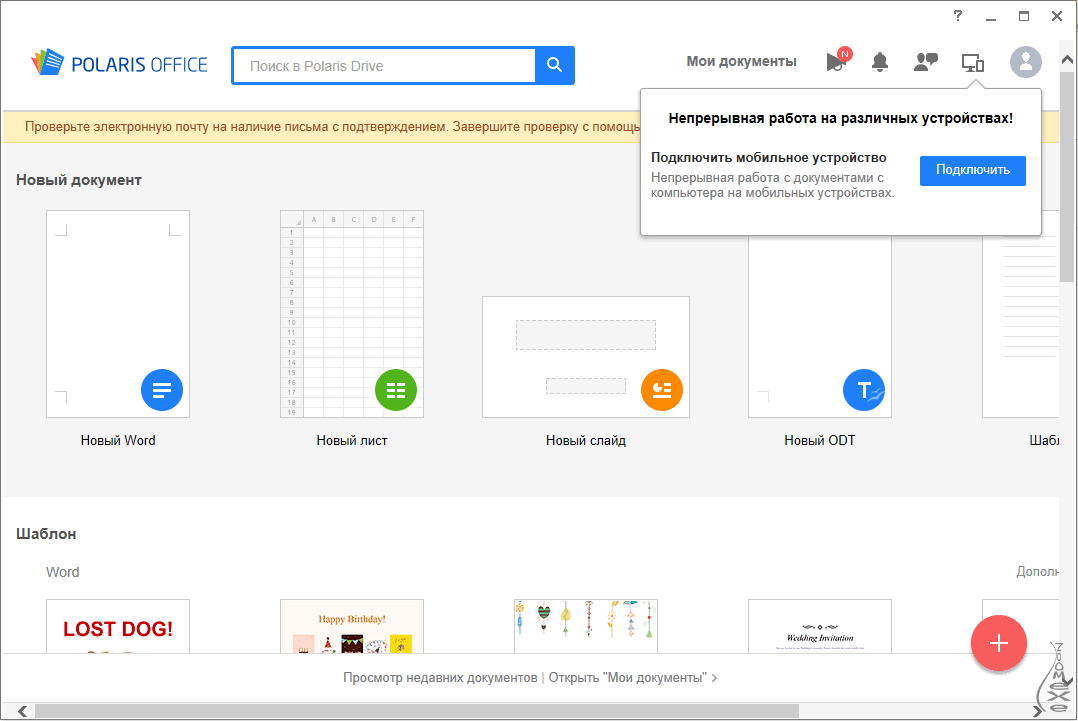Open the hanging ornaments template
The width and height of the screenshot is (1078, 721).
point(586,626)
